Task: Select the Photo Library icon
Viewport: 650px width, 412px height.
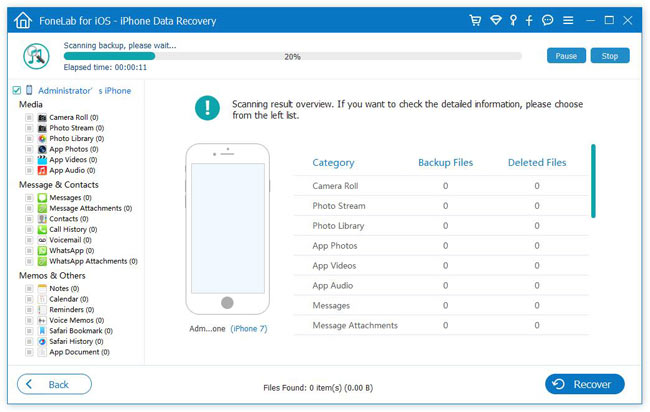Action: (x=42, y=138)
